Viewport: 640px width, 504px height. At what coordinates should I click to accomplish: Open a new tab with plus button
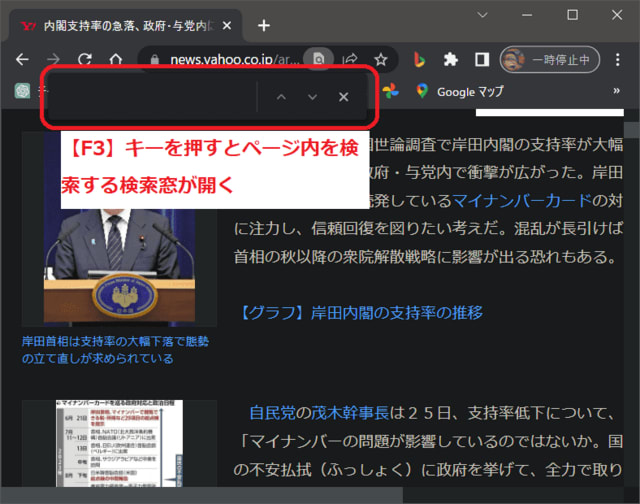coord(264,25)
